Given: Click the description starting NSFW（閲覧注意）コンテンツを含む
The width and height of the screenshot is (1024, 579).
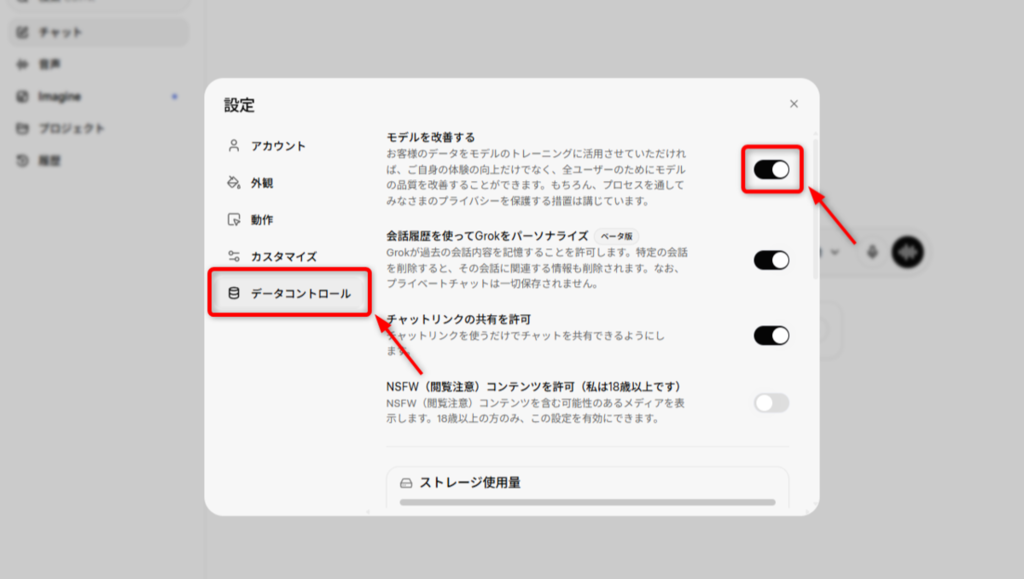Looking at the screenshot, I should [x=536, y=411].
